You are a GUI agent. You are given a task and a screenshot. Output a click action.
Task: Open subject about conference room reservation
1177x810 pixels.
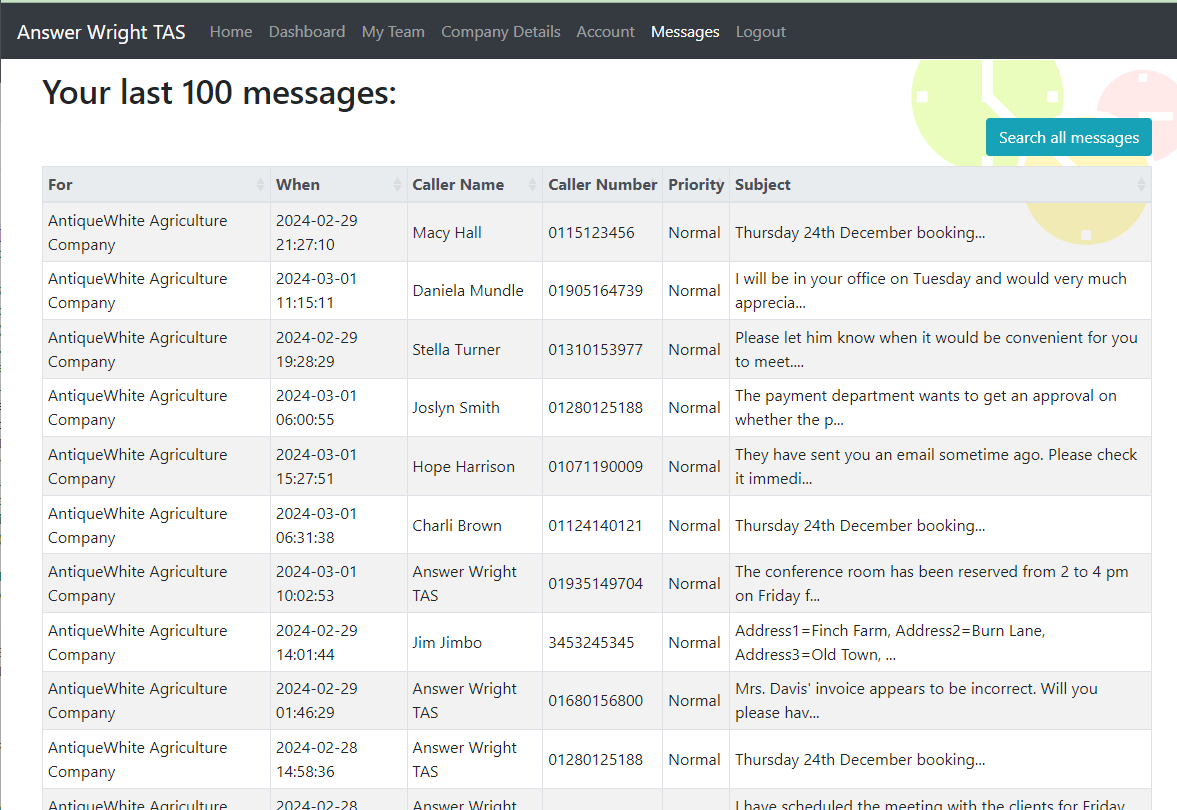[x=932, y=583]
